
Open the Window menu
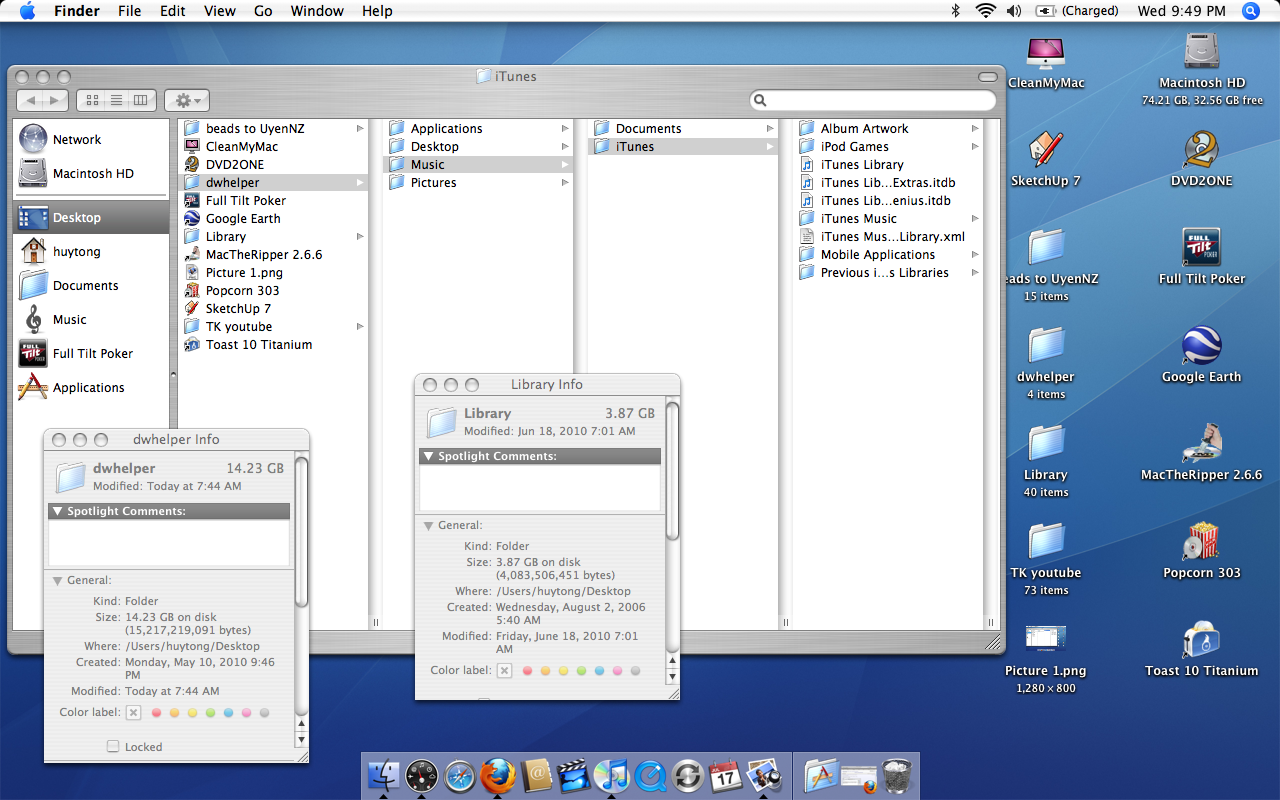pos(316,11)
